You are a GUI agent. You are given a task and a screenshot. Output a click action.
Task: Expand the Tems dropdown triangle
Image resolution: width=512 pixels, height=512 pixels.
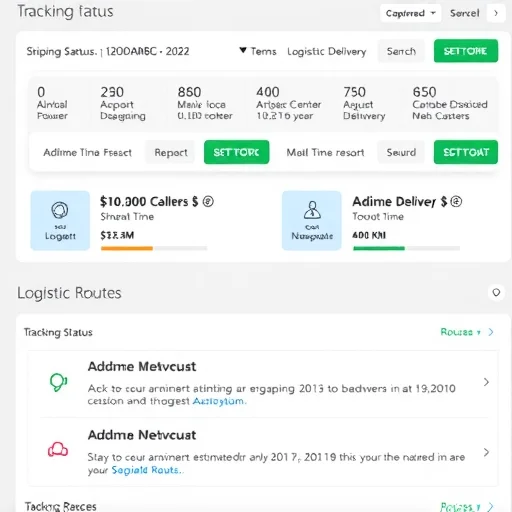click(x=243, y=50)
